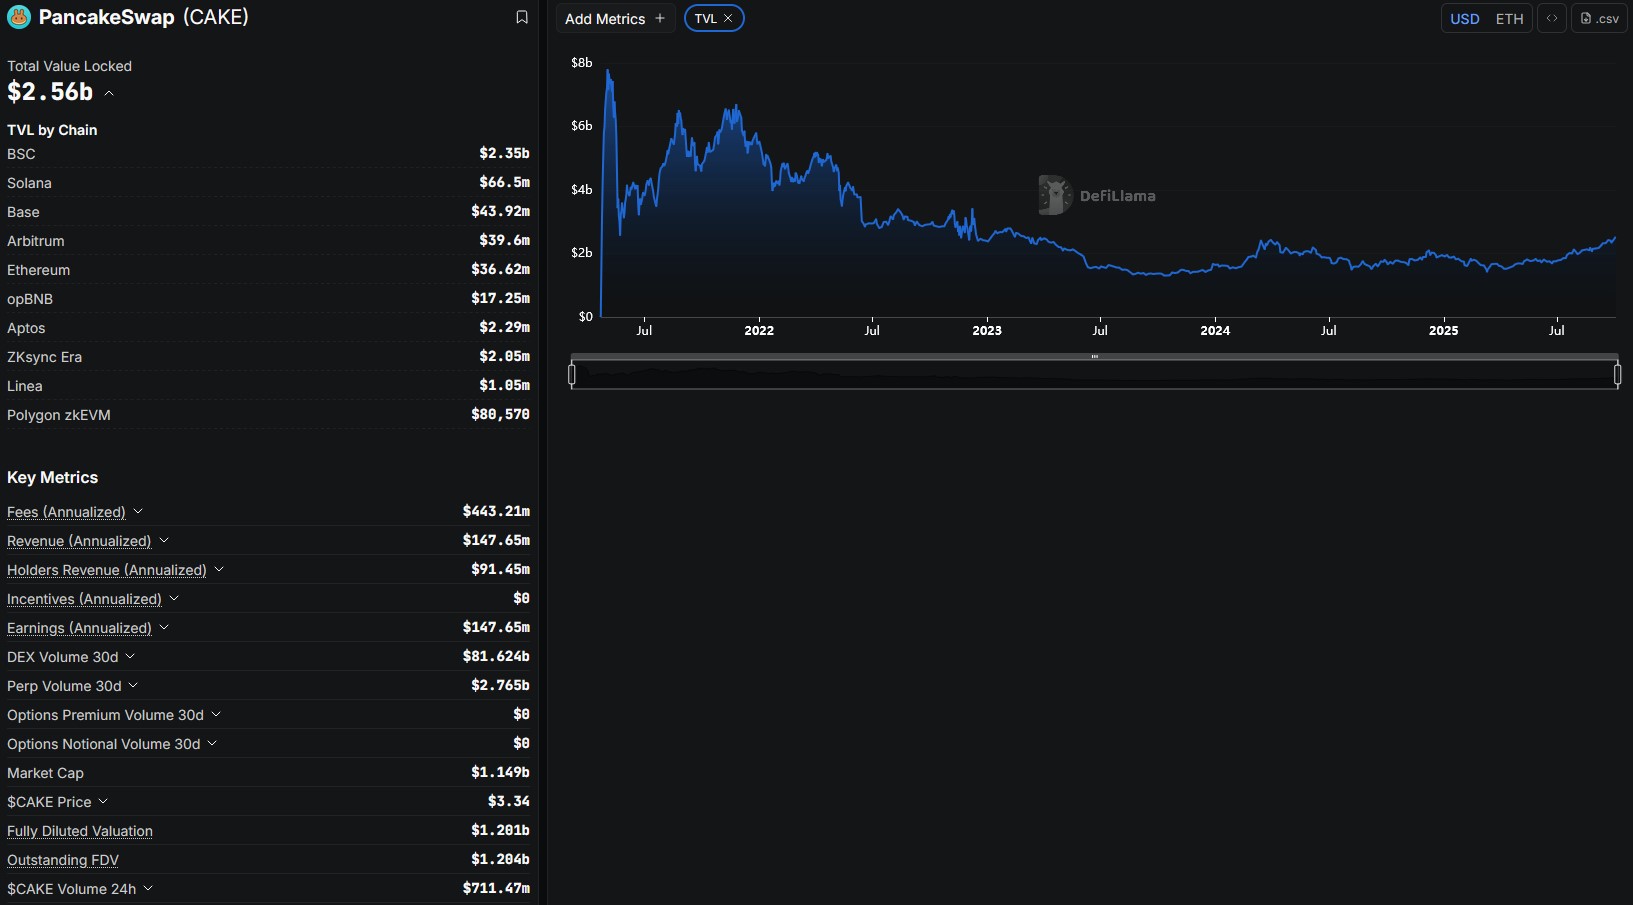
Task: Expand the Fees (Annualized) details
Action: click(x=138, y=511)
